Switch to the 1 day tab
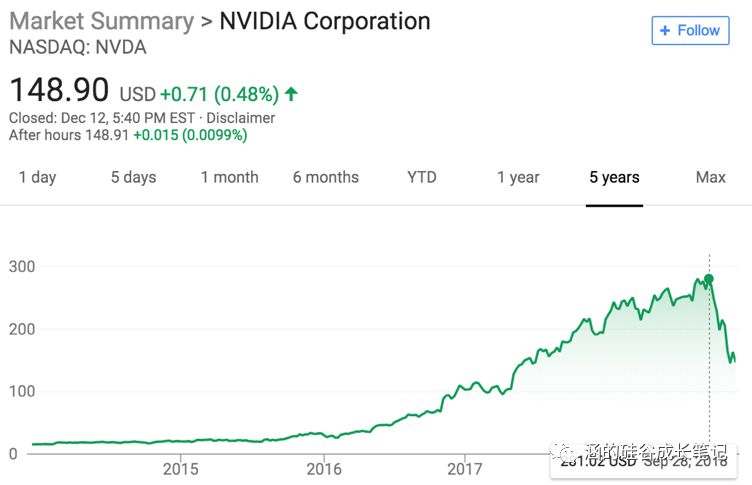 (x=38, y=177)
